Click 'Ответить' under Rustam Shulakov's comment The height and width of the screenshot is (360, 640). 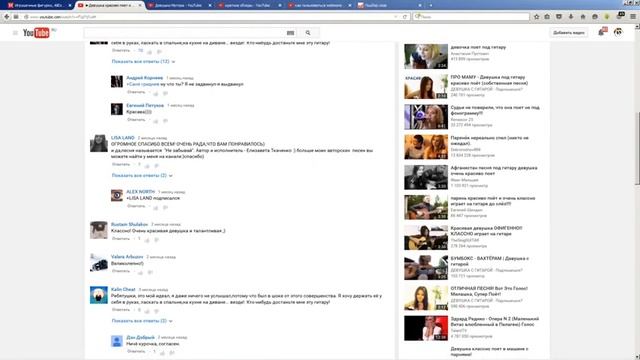(x=121, y=239)
